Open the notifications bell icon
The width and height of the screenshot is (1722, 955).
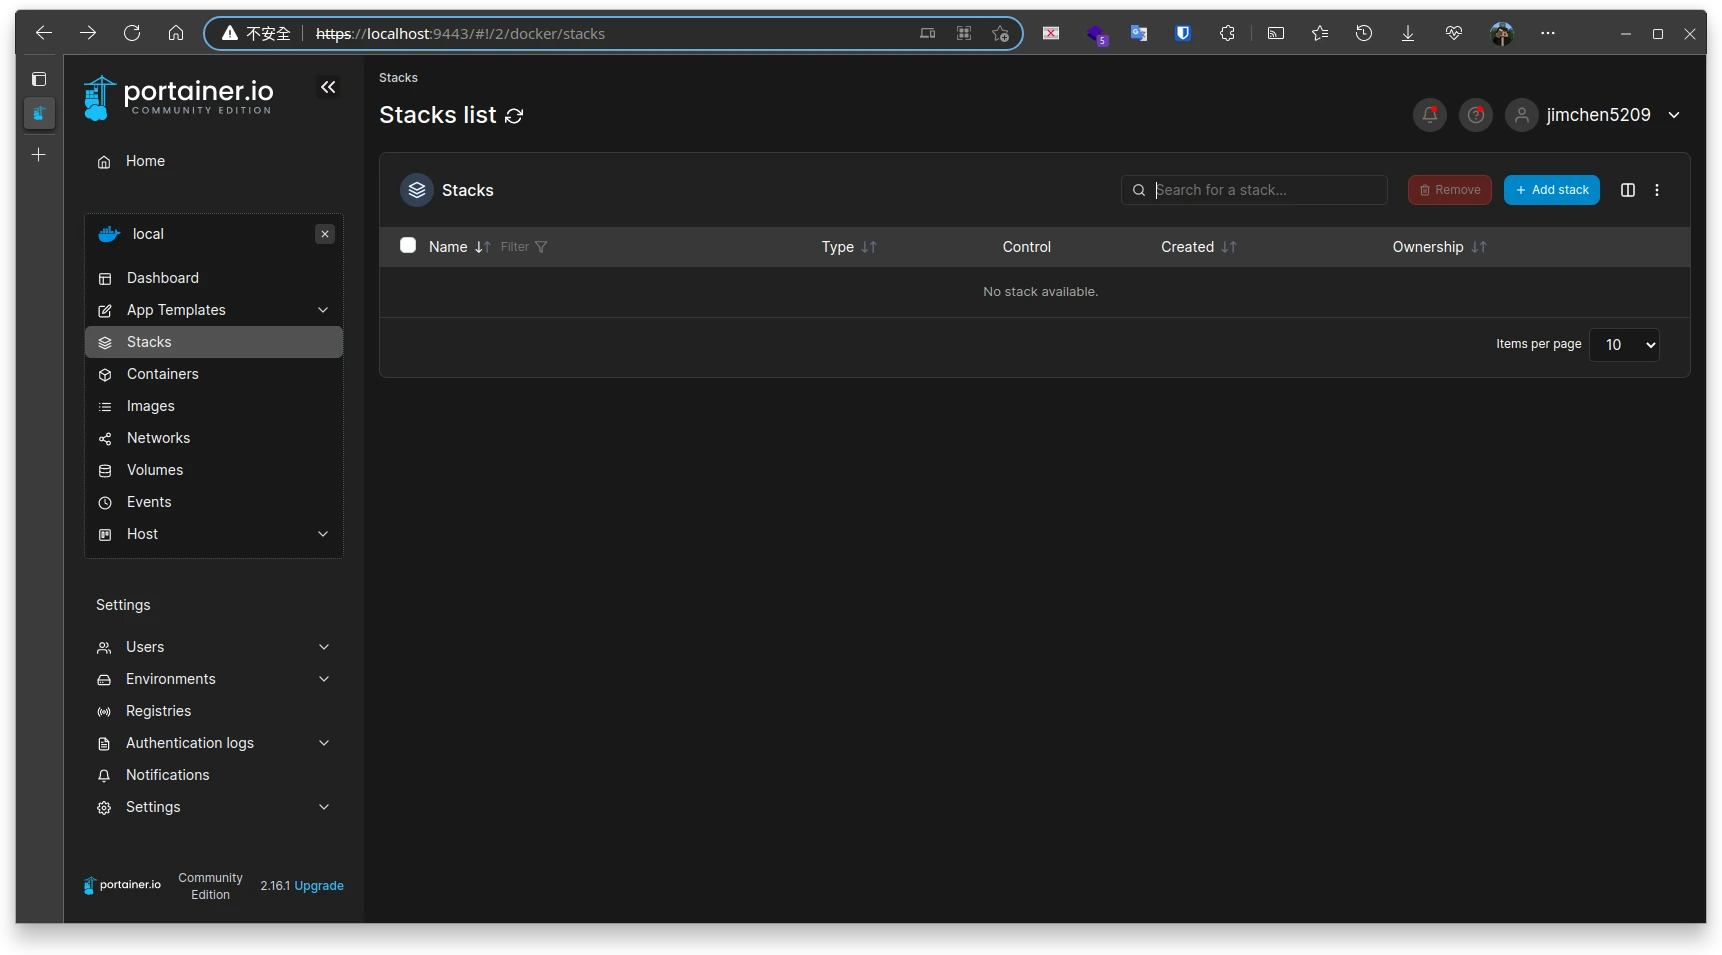pos(1429,115)
